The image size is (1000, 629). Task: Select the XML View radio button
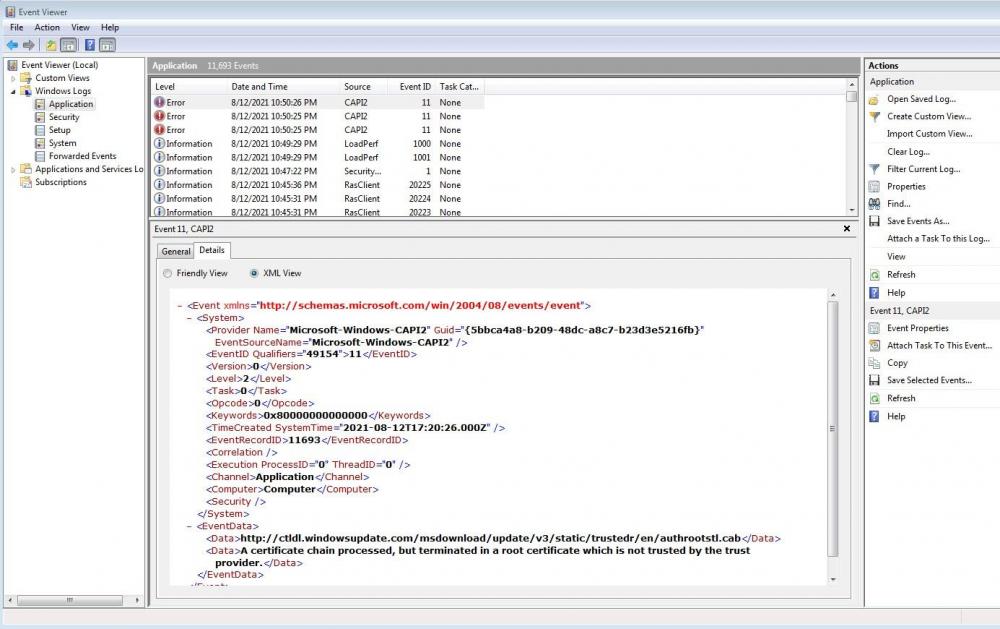254,273
